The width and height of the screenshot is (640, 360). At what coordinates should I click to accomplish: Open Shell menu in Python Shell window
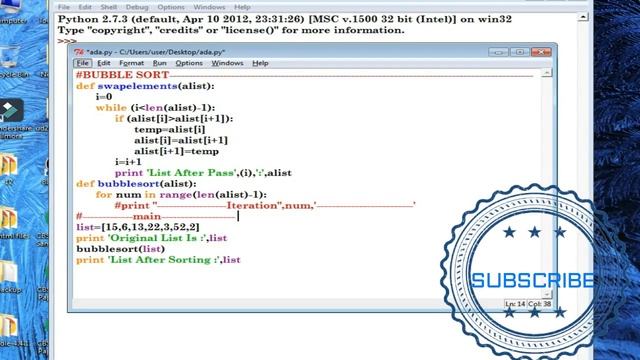click(109, 7)
